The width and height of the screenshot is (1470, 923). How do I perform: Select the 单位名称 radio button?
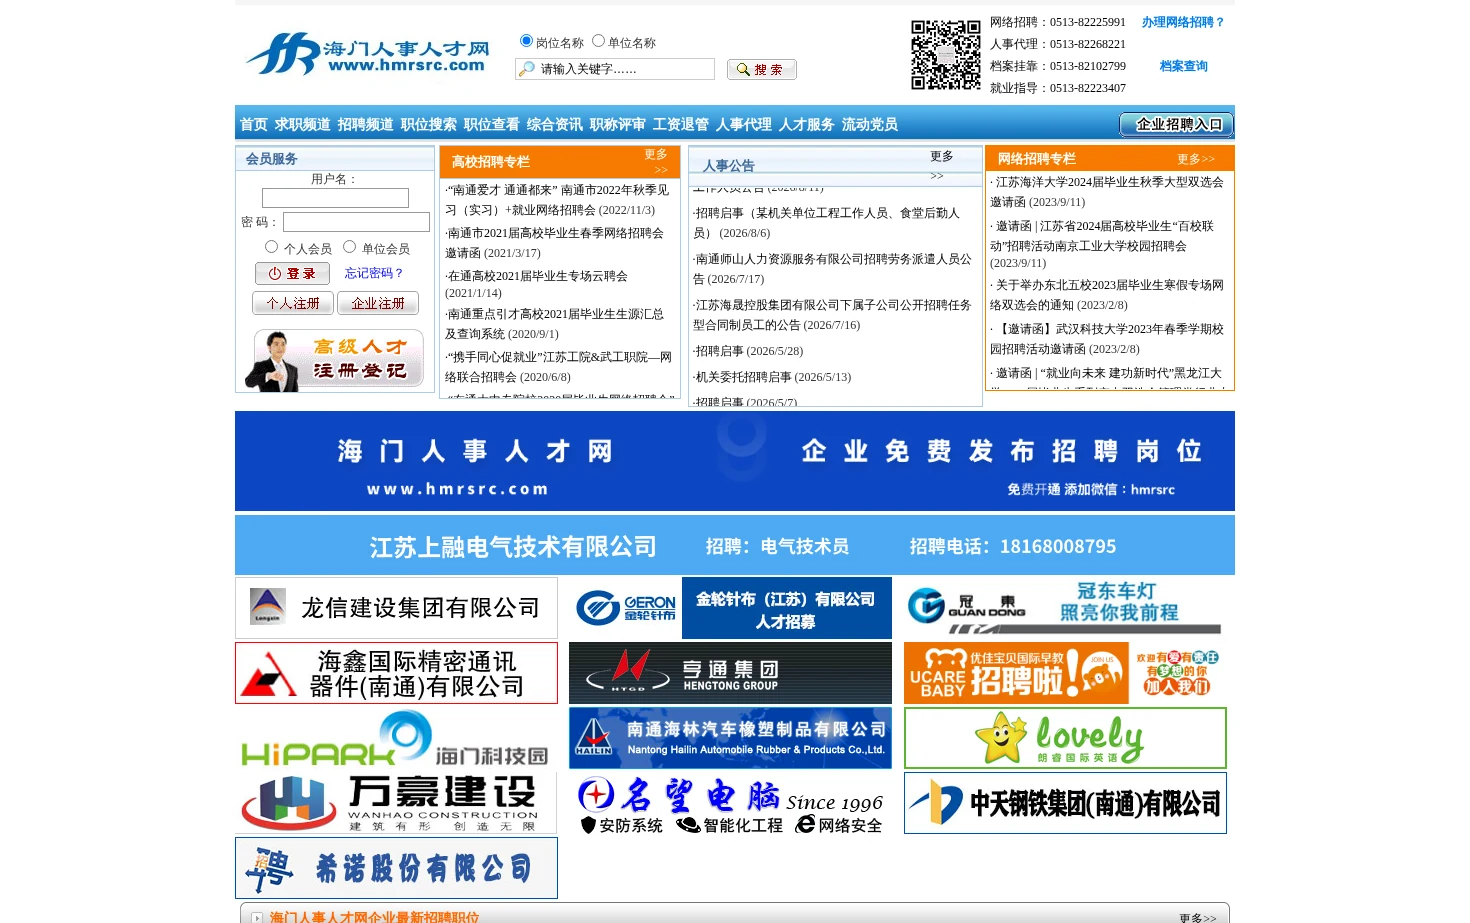coord(598,41)
